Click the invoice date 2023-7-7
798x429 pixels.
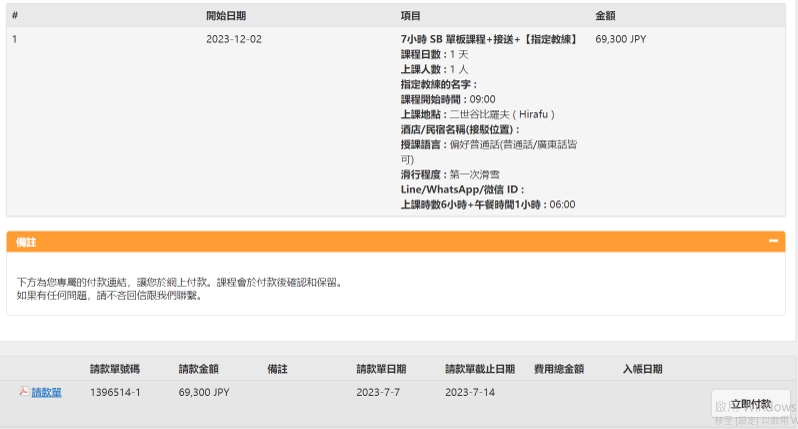coord(378,392)
